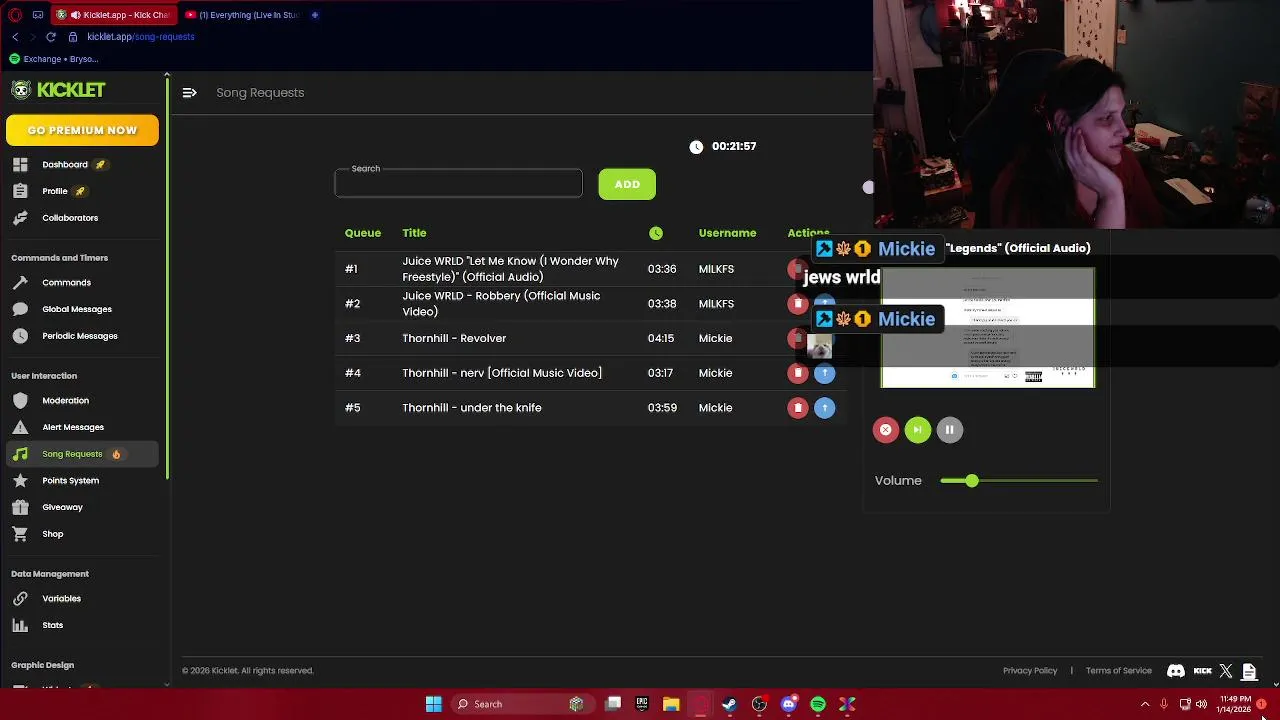Image resolution: width=1280 pixels, height=720 pixels.
Task: Open Epic Games from taskbar
Action: [642, 704]
